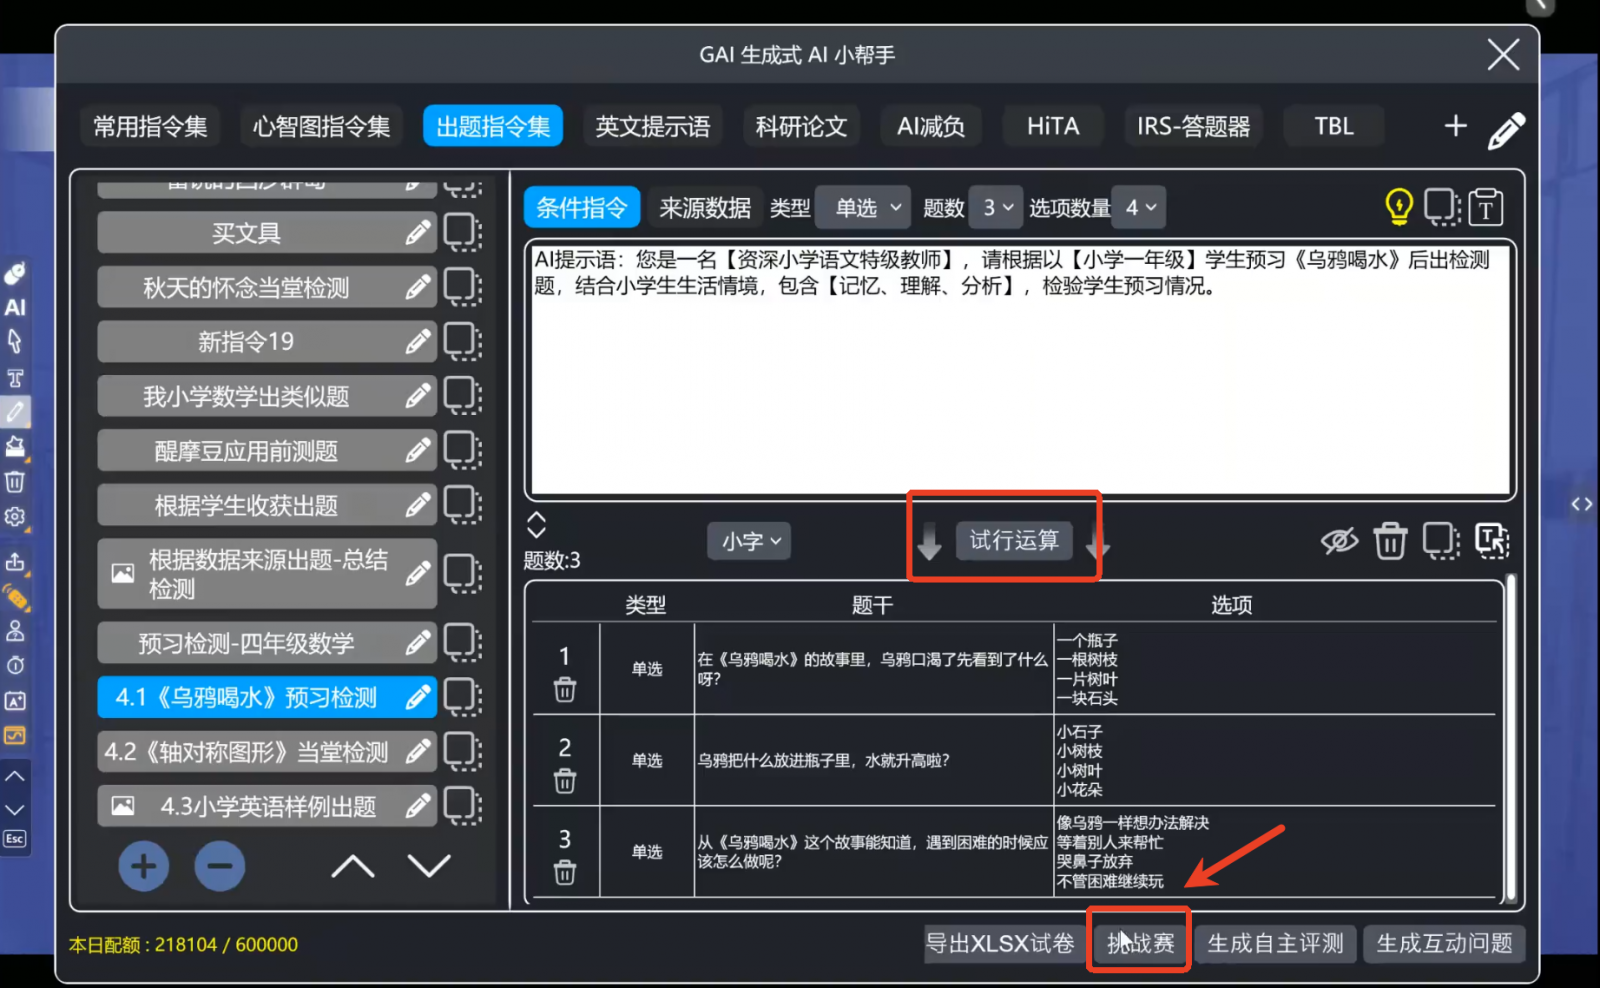
Task: Click inside the AI提示语 prompt text area
Action: pyautogui.click(x=1020, y=390)
